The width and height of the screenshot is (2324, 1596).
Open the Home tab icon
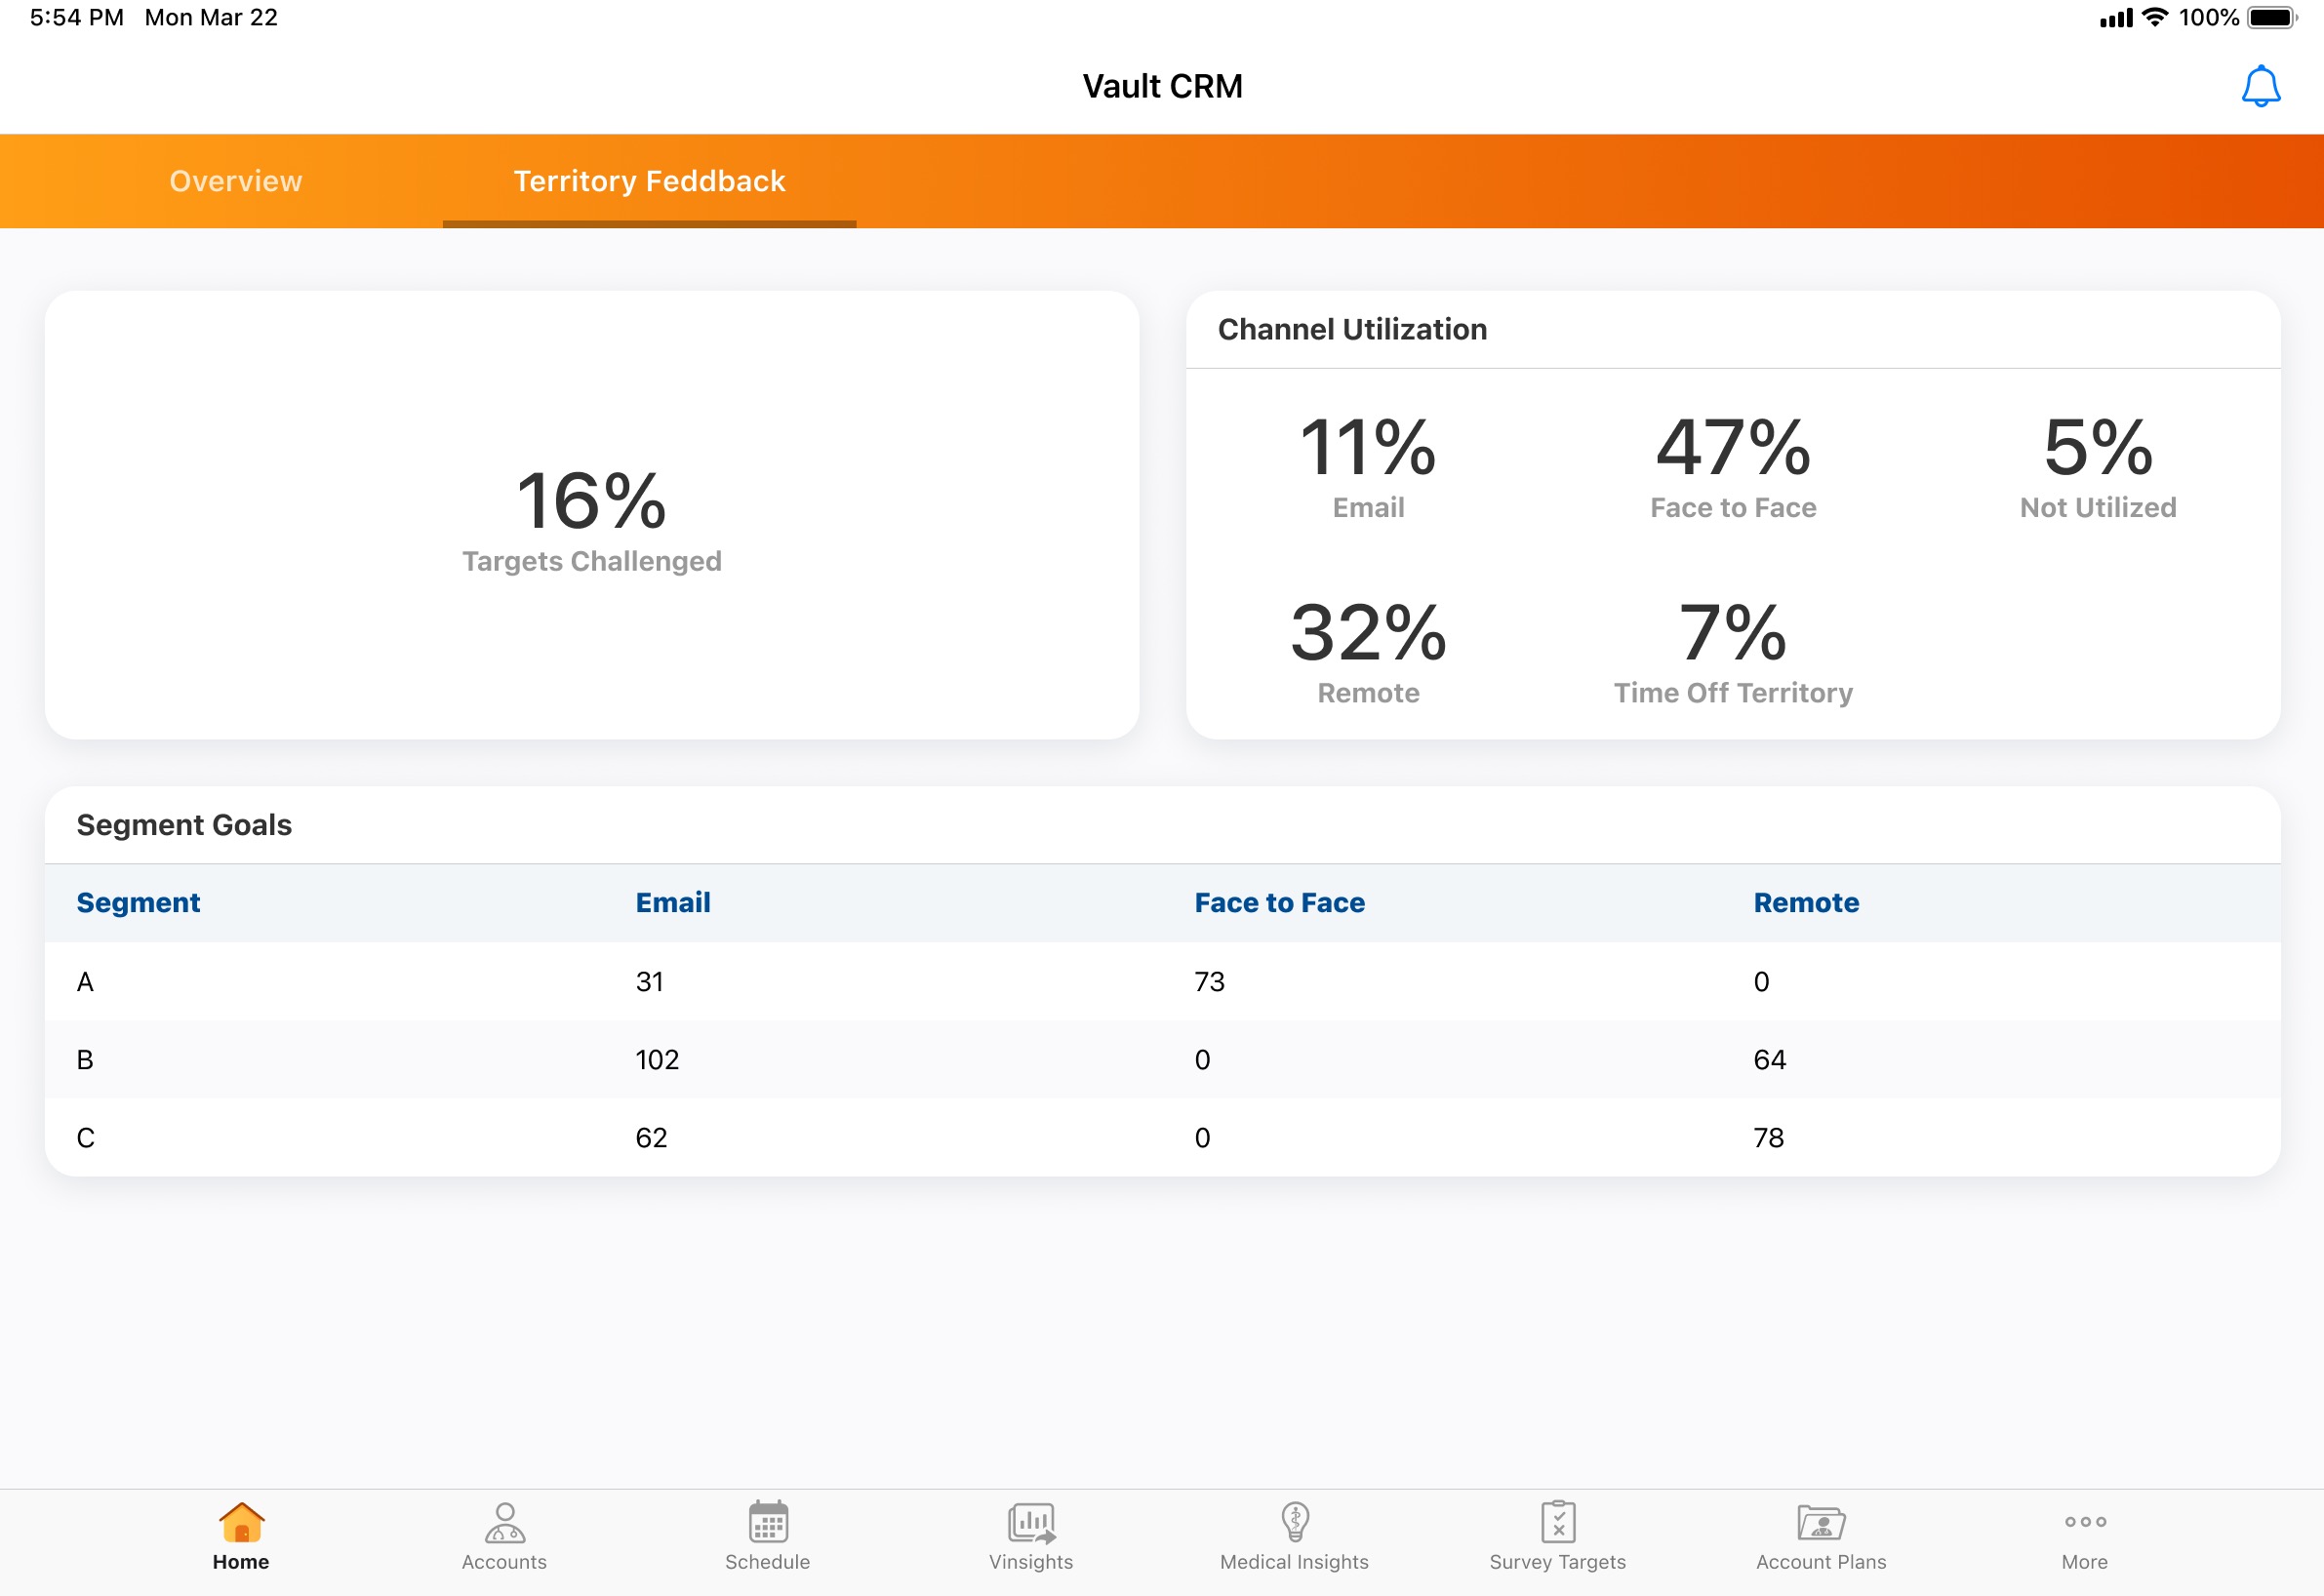[241, 1523]
